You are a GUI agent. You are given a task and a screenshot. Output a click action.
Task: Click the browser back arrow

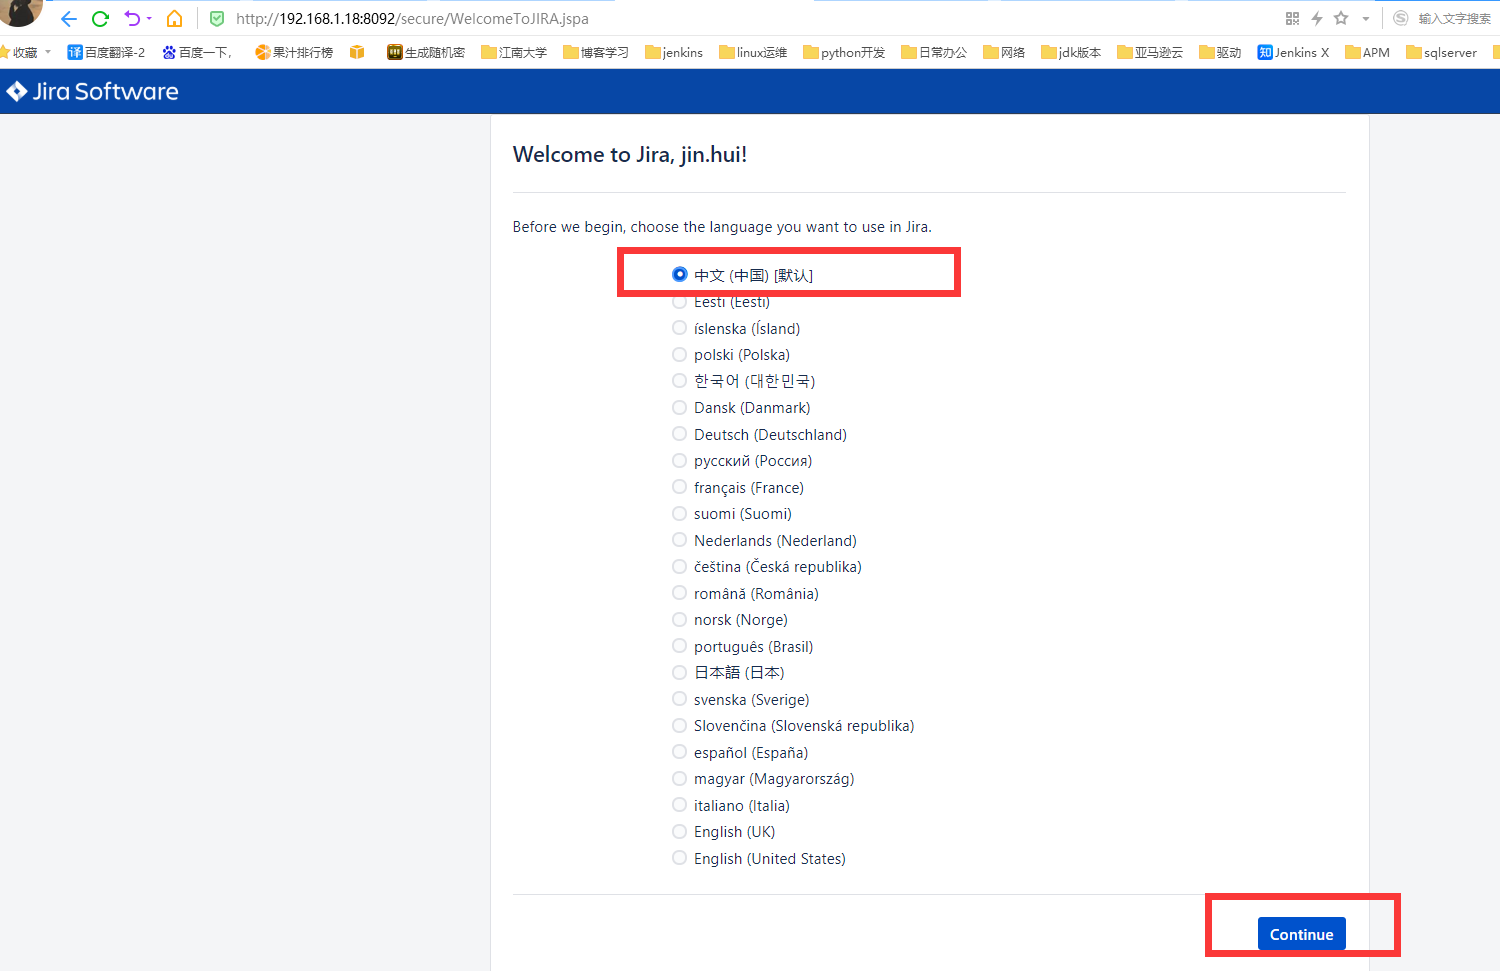(x=68, y=19)
